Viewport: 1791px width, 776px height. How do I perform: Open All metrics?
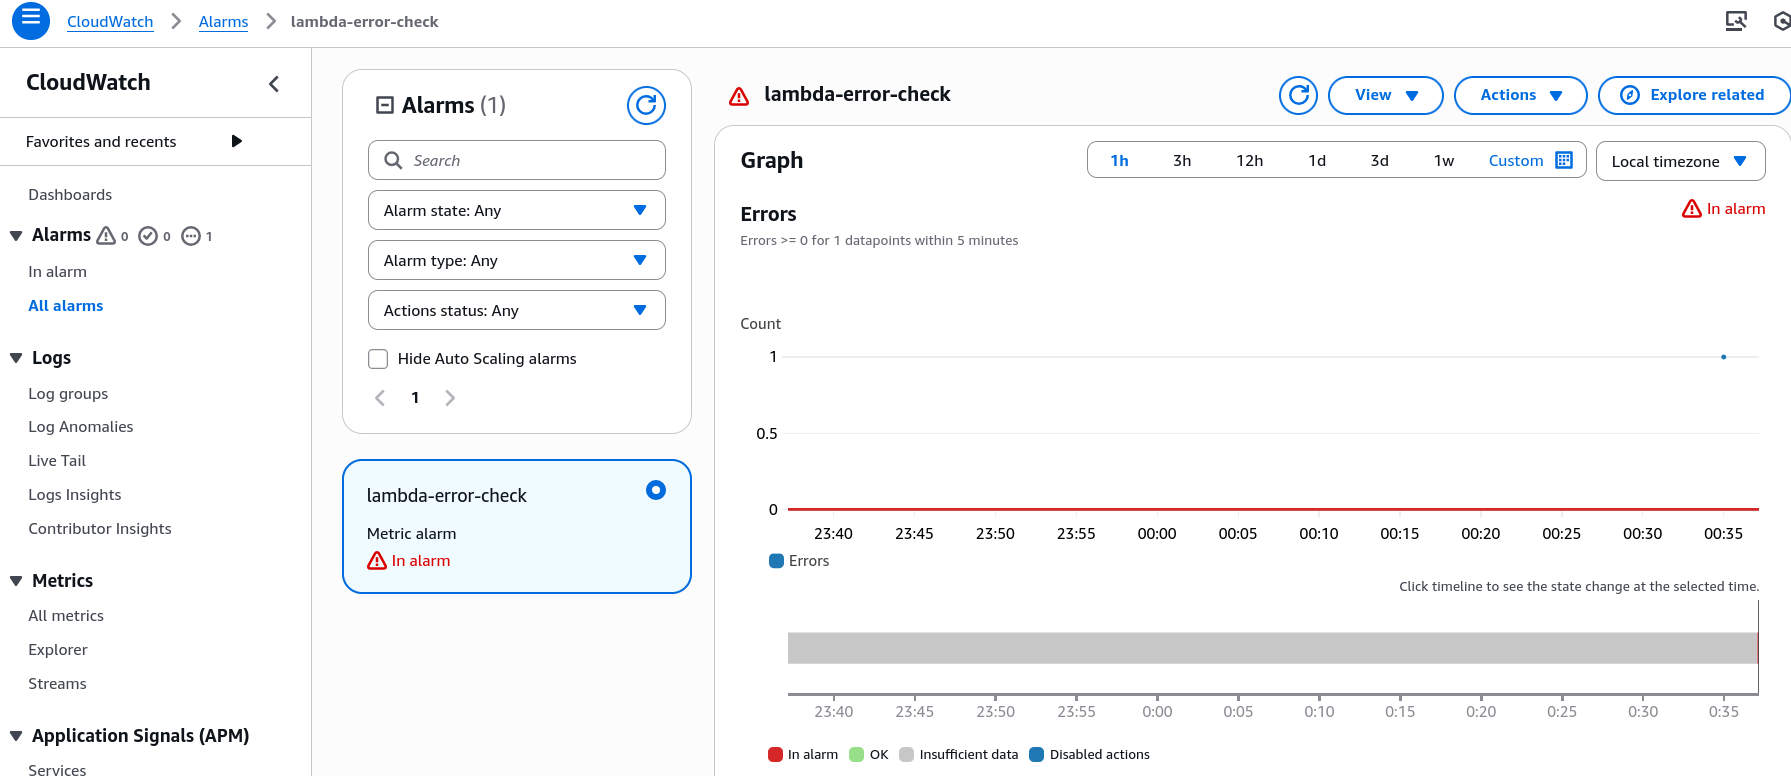click(x=66, y=616)
